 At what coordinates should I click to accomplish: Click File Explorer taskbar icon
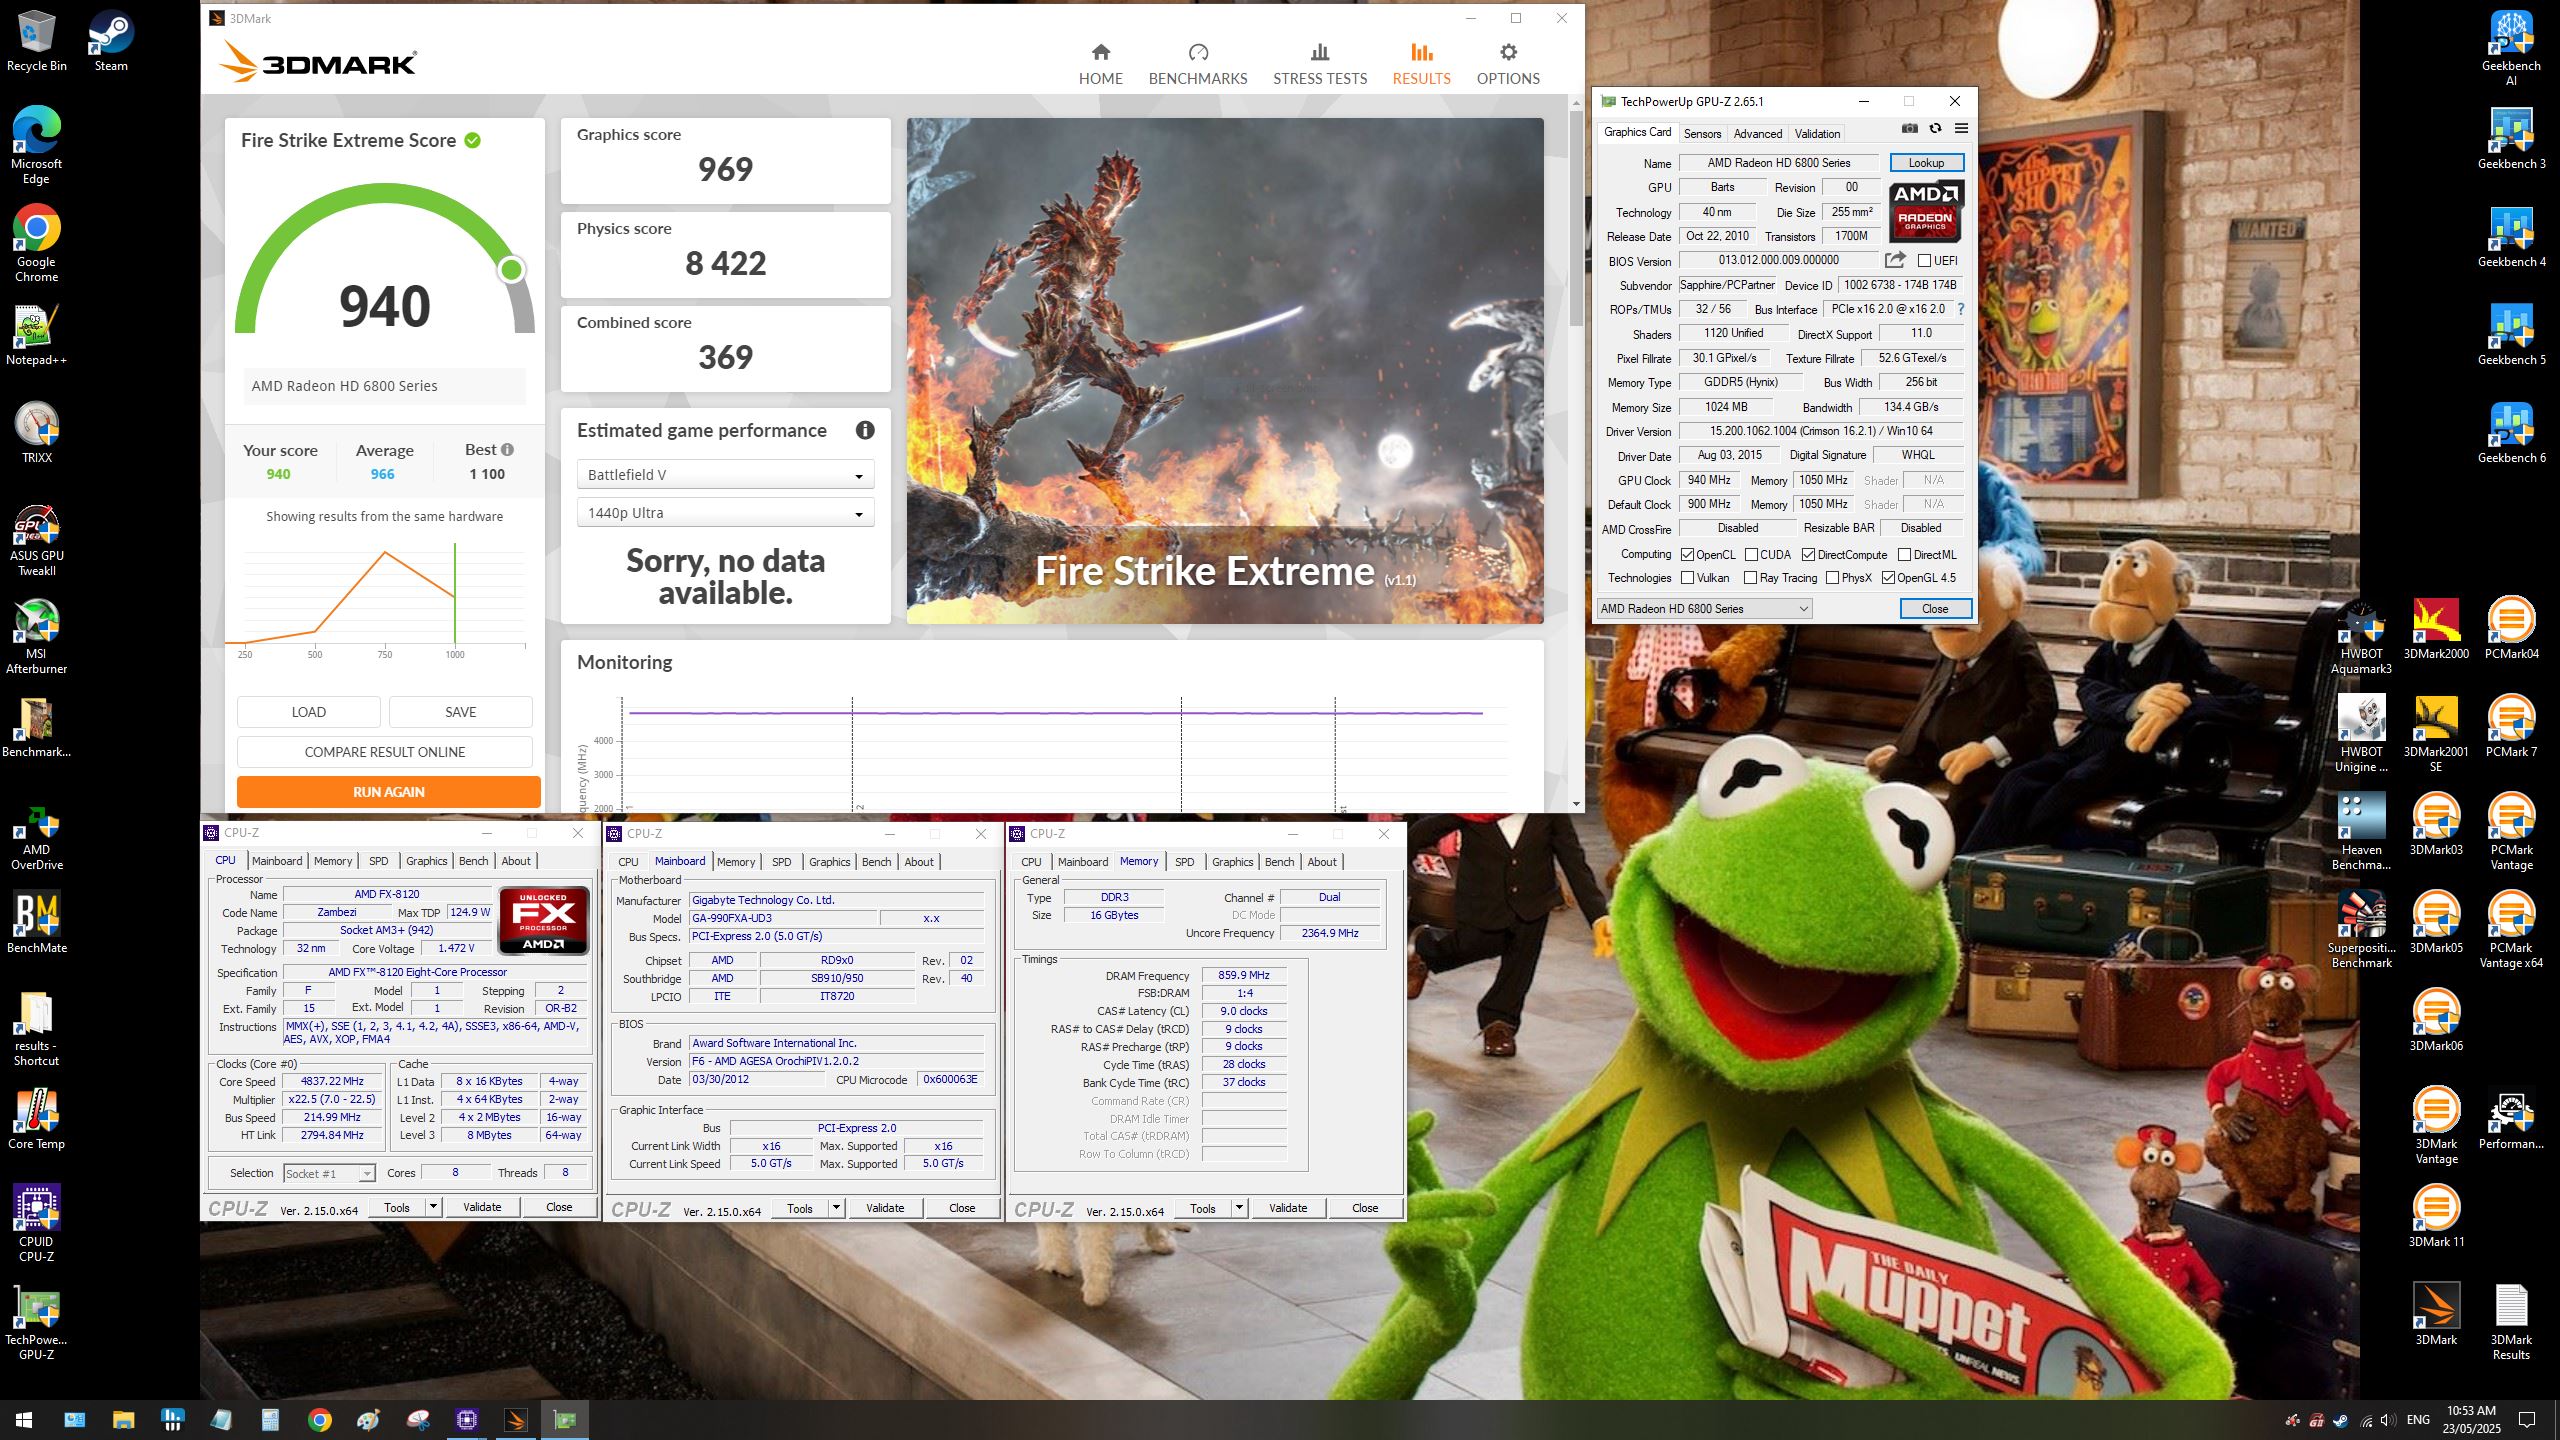tap(123, 1419)
